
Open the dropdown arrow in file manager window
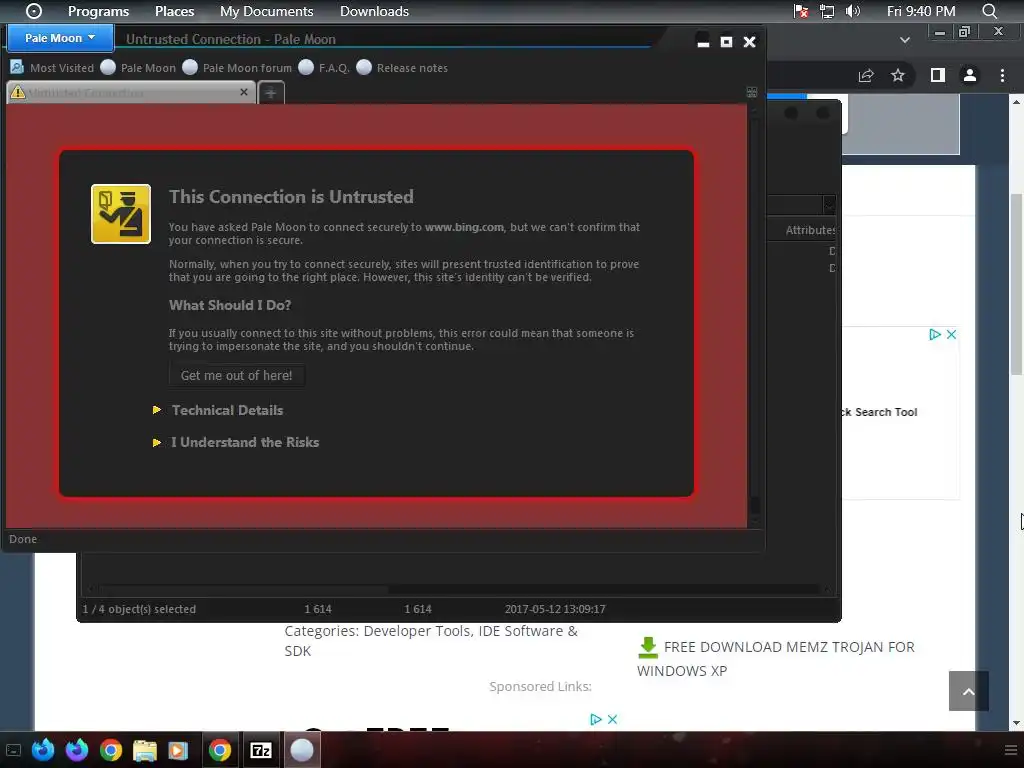829,204
